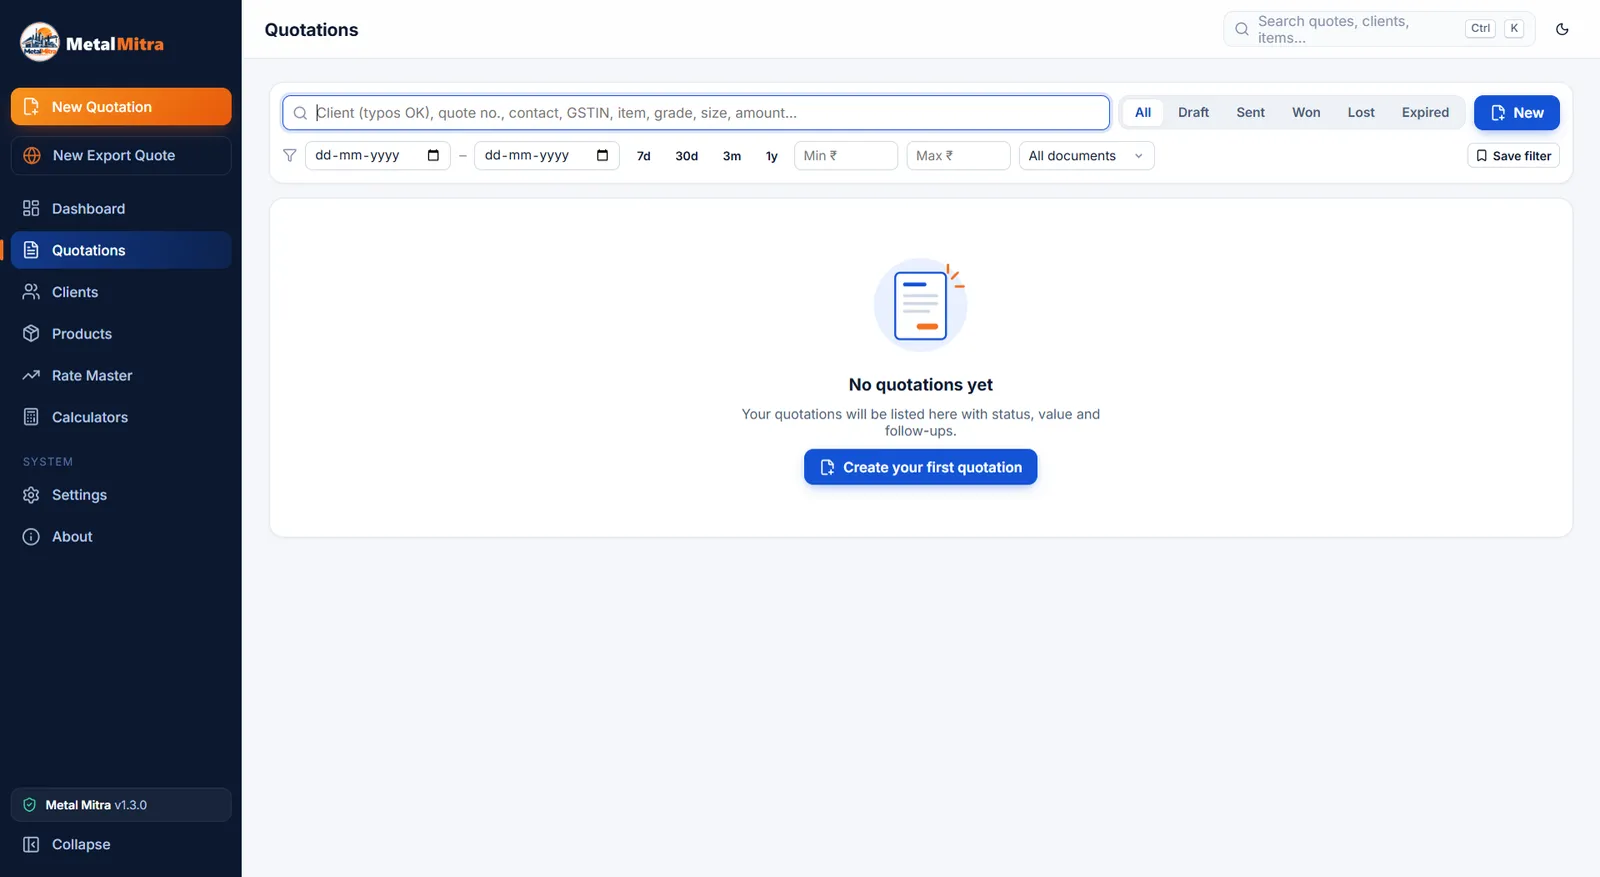Click the shield icon beside Metal Mitra v1.3.0
The width and height of the screenshot is (1600, 877).
pyautogui.click(x=30, y=805)
